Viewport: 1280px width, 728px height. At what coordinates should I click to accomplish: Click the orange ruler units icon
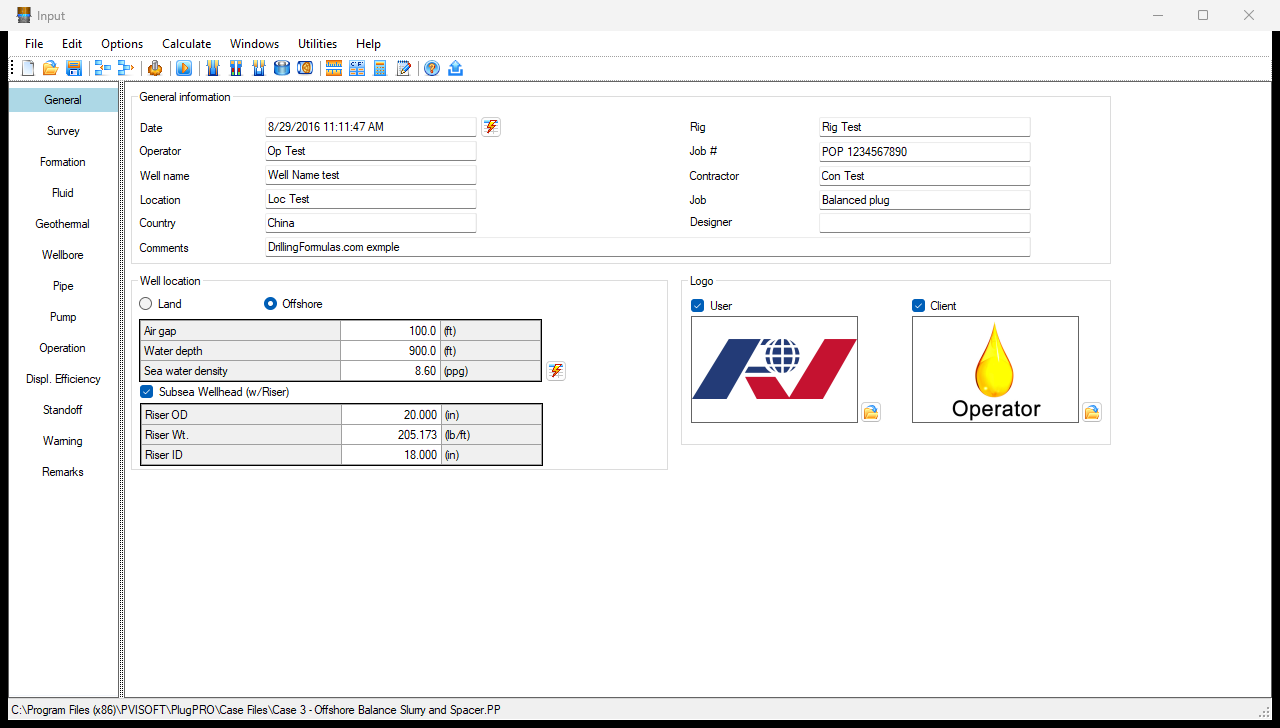point(334,68)
